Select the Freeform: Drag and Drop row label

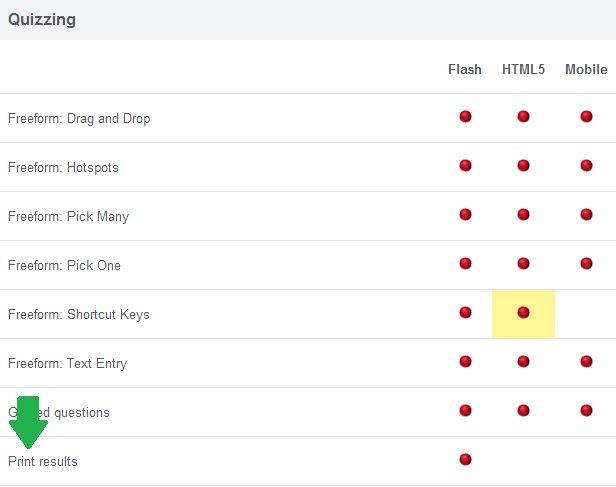coord(79,118)
